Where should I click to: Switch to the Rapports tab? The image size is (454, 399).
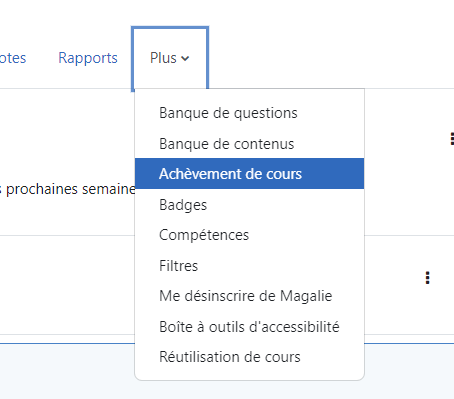(88, 58)
